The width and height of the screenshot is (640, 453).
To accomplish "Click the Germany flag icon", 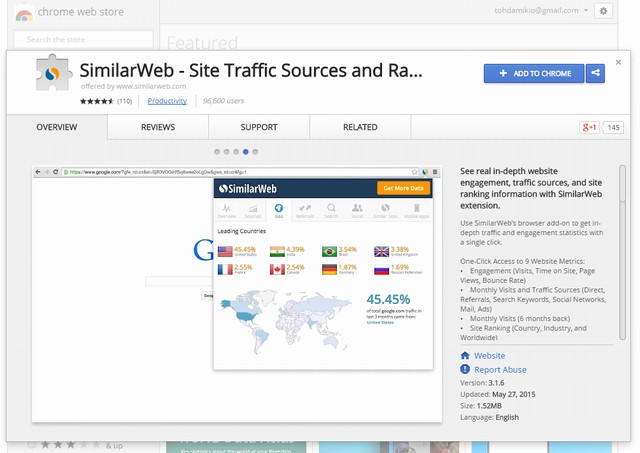I will 329,269.
